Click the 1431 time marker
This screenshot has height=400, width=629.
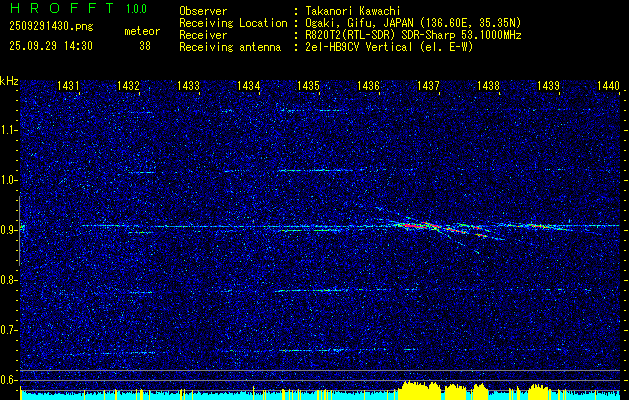tap(68, 85)
